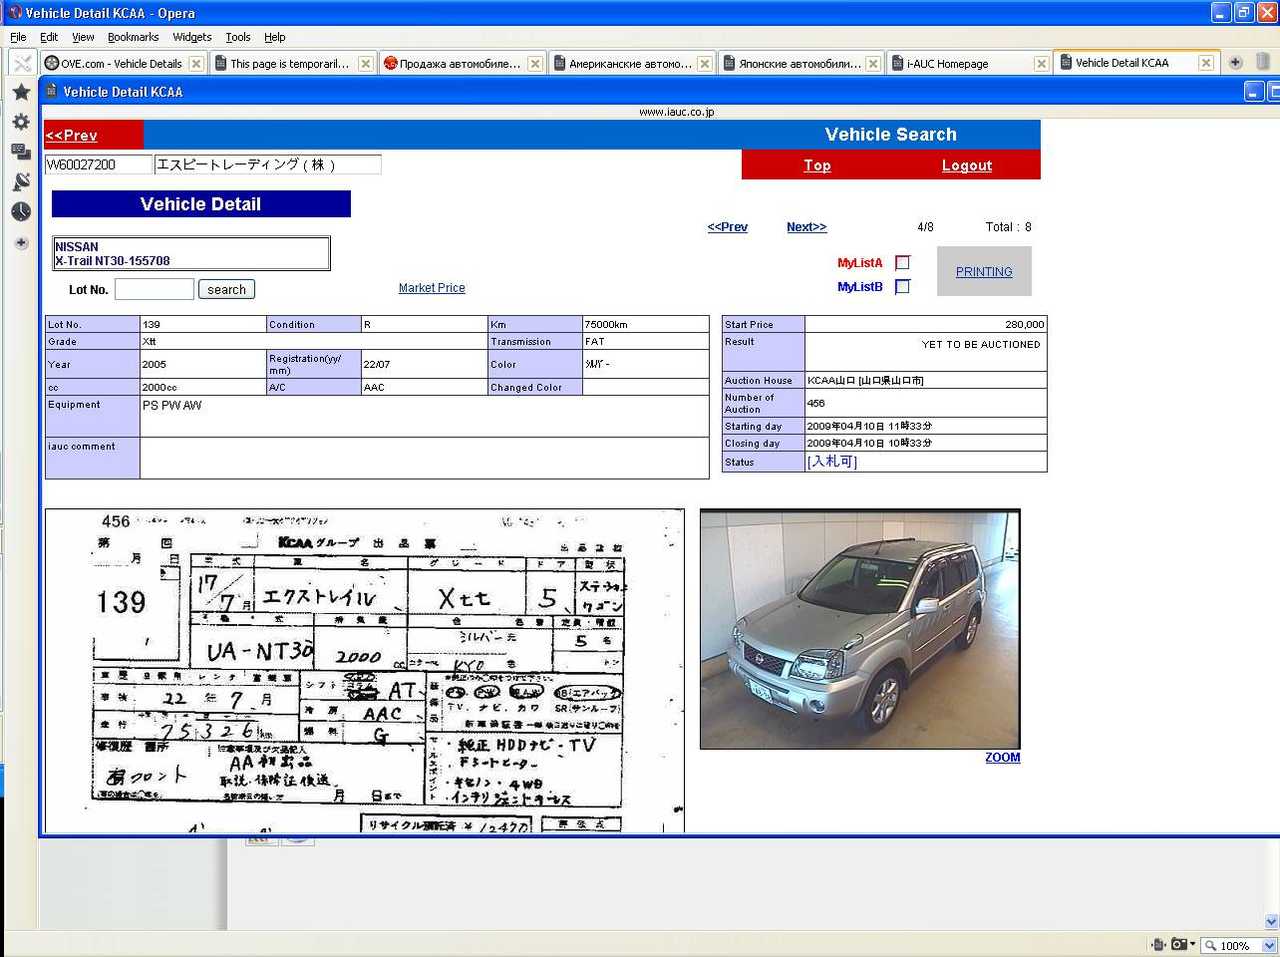Close the Японские автомобили... tab
This screenshot has width=1280, height=957.
(x=873, y=63)
